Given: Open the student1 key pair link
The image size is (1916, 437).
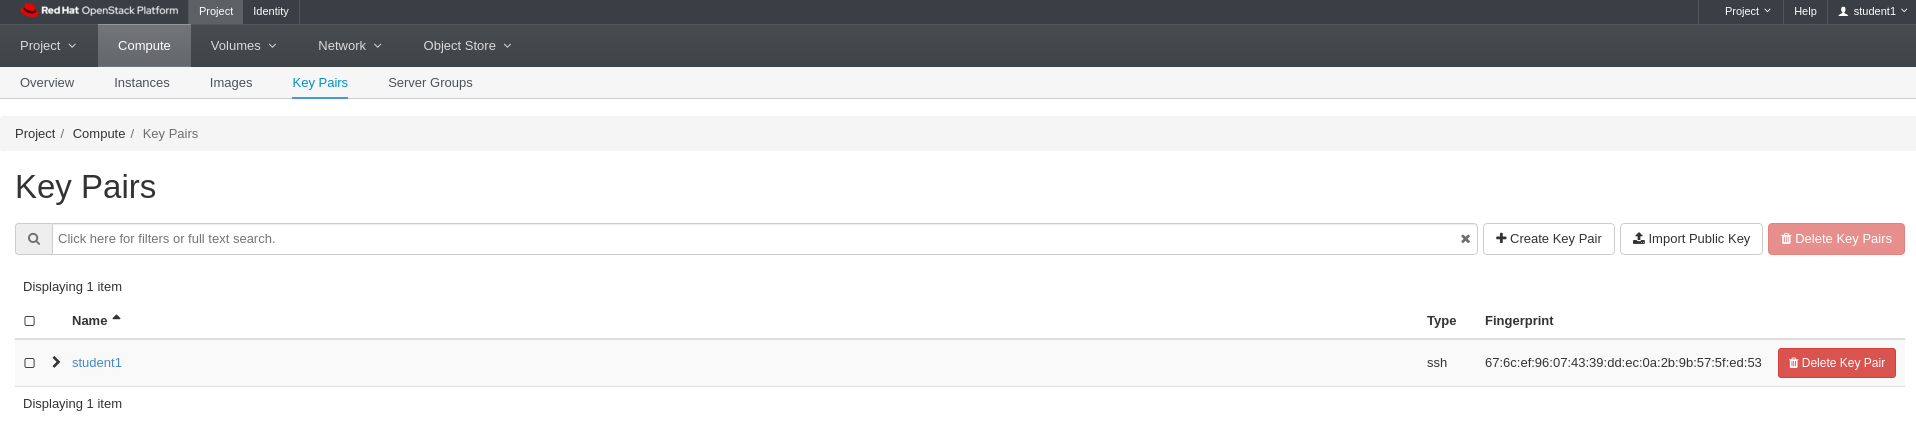Looking at the screenshot, I should tap(97, 363).
